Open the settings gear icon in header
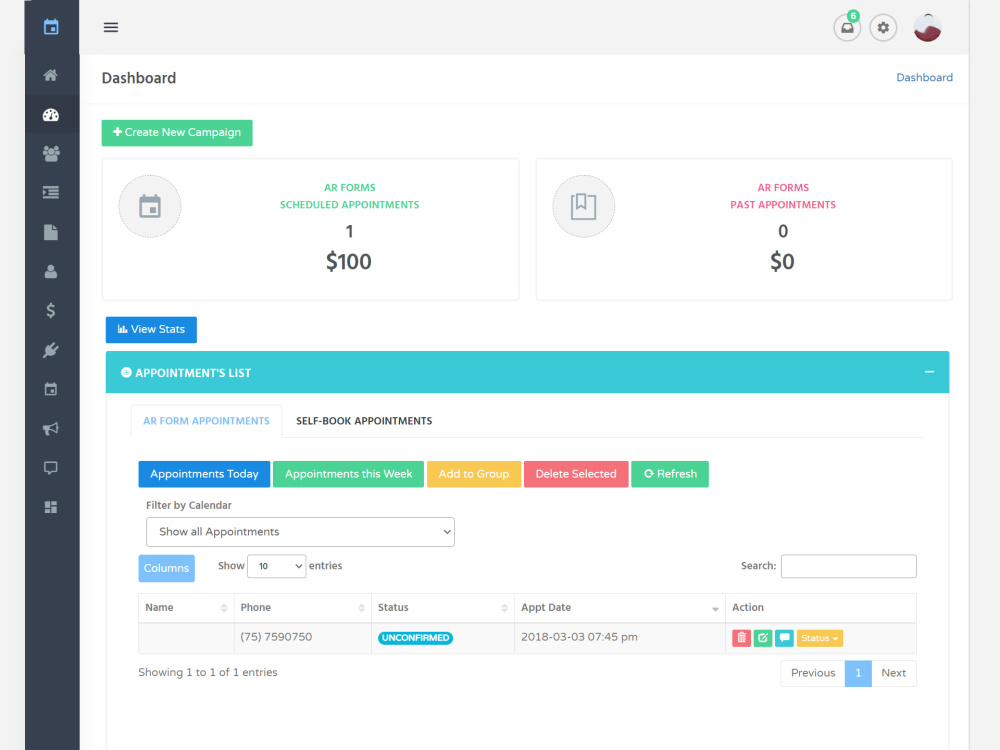 (x=883, y=27)
